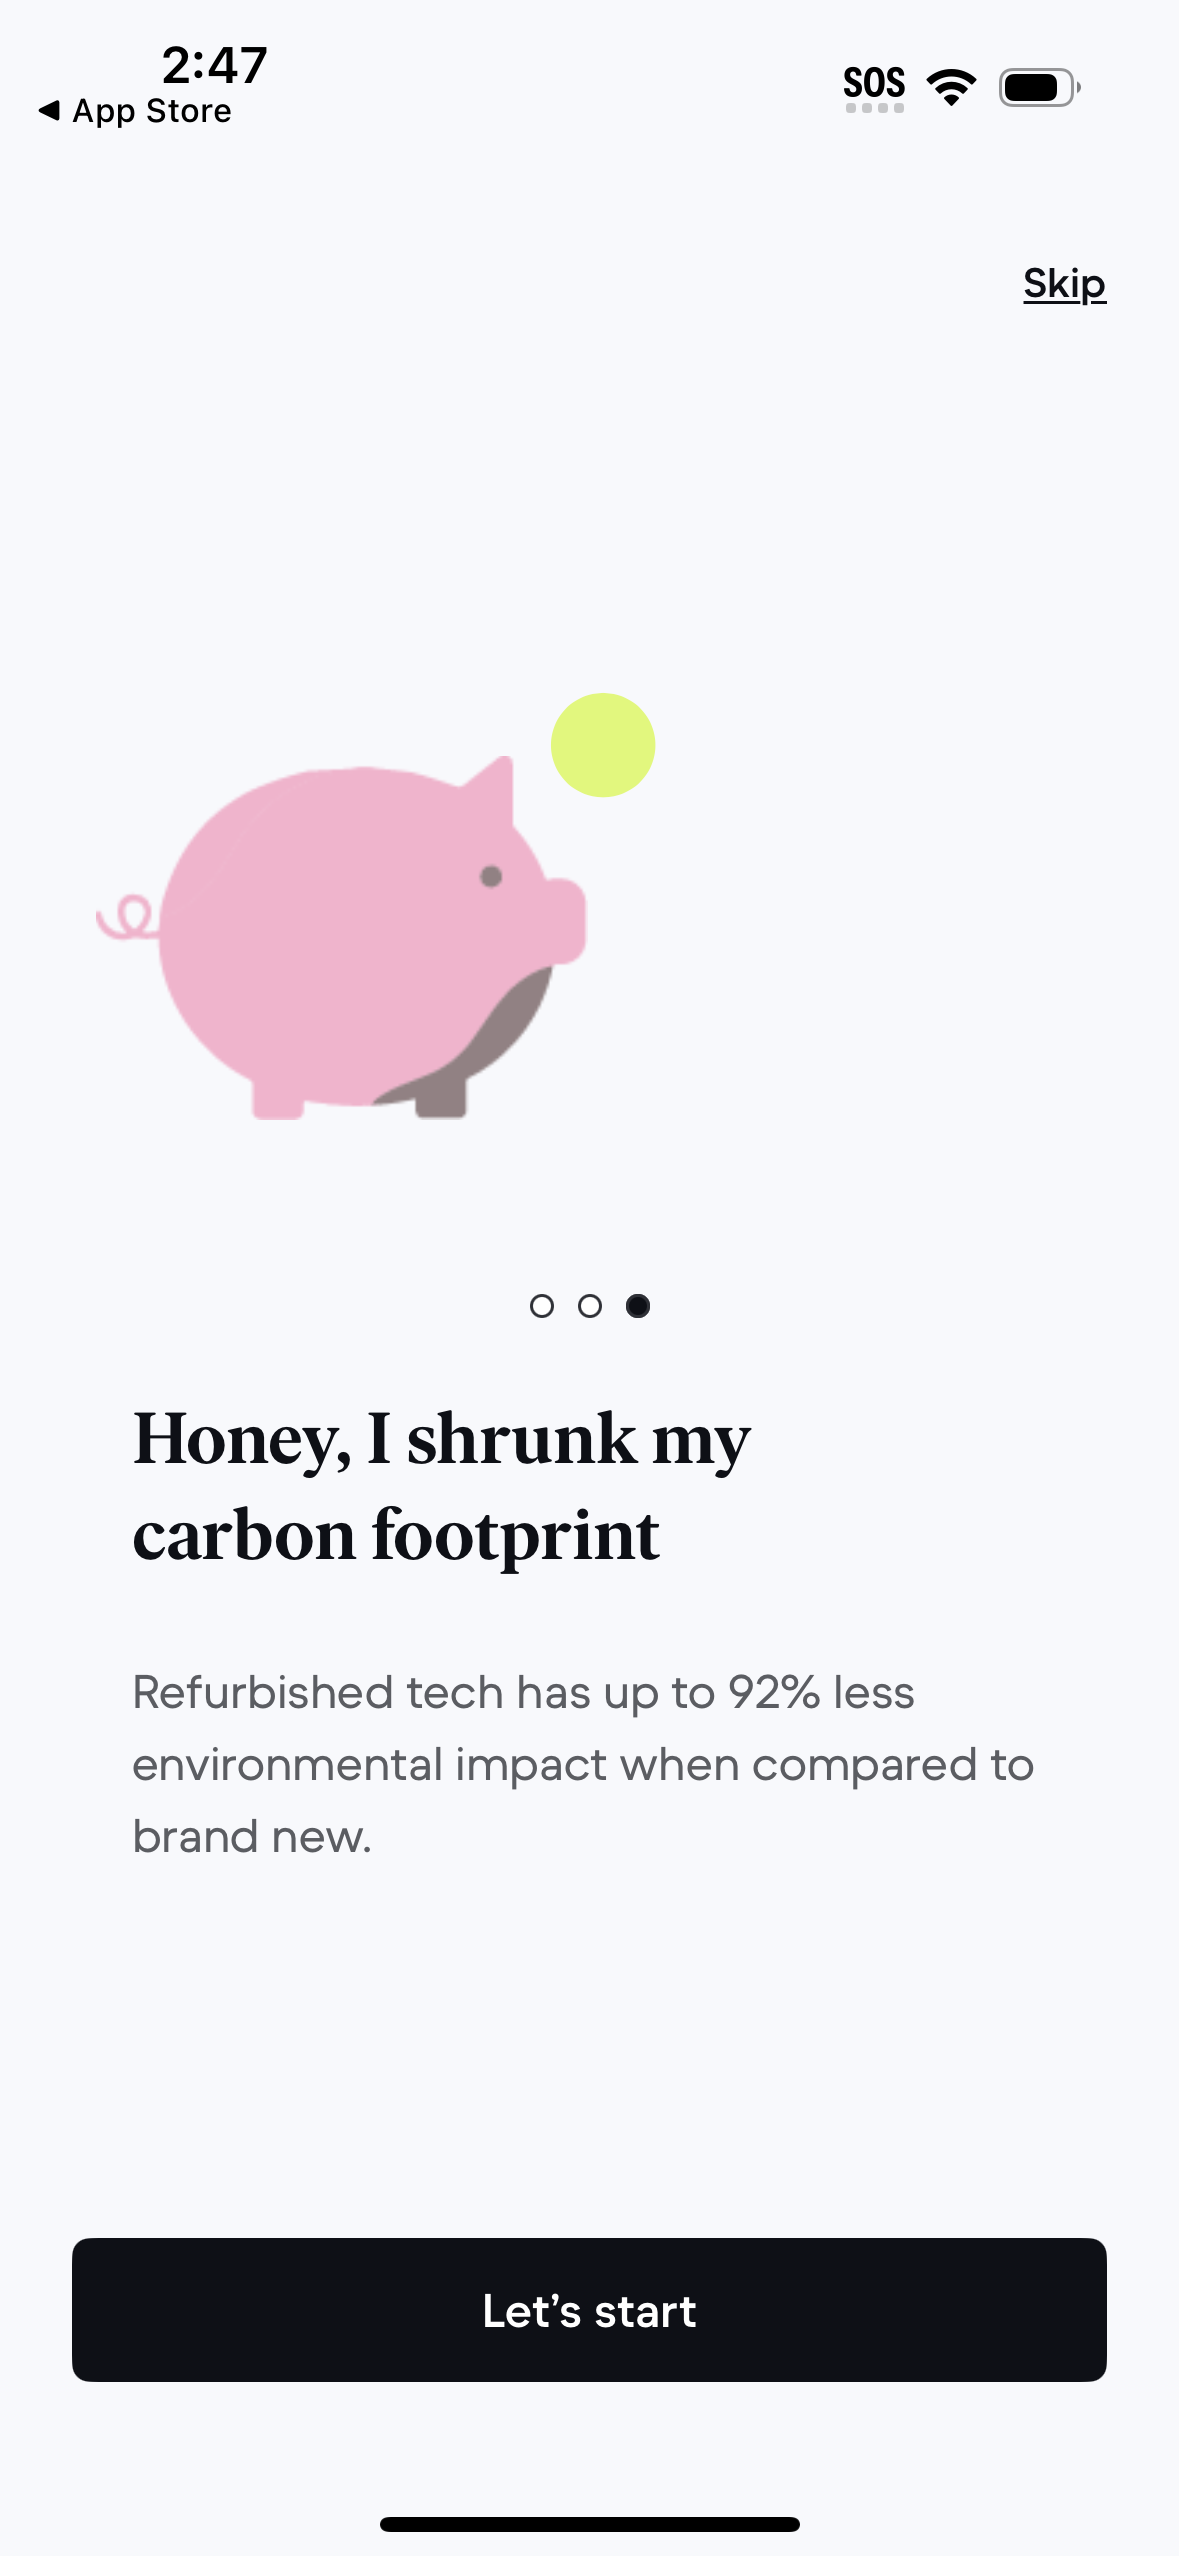
Task: Tap the carbon footprint headline
Action: (x=441, y=1486)
